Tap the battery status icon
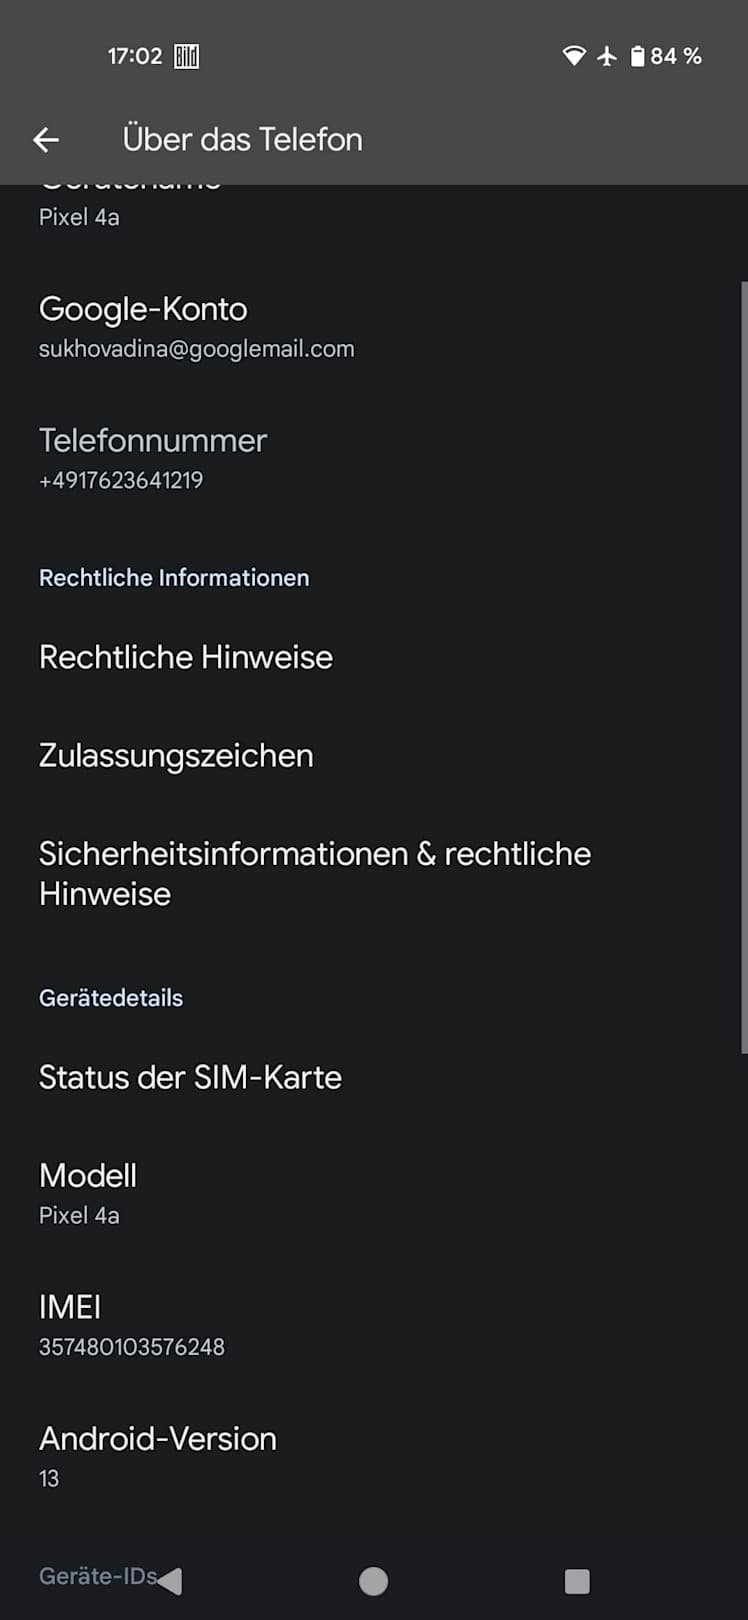This screenshot has width=748, height=1620. click(637, 56)
